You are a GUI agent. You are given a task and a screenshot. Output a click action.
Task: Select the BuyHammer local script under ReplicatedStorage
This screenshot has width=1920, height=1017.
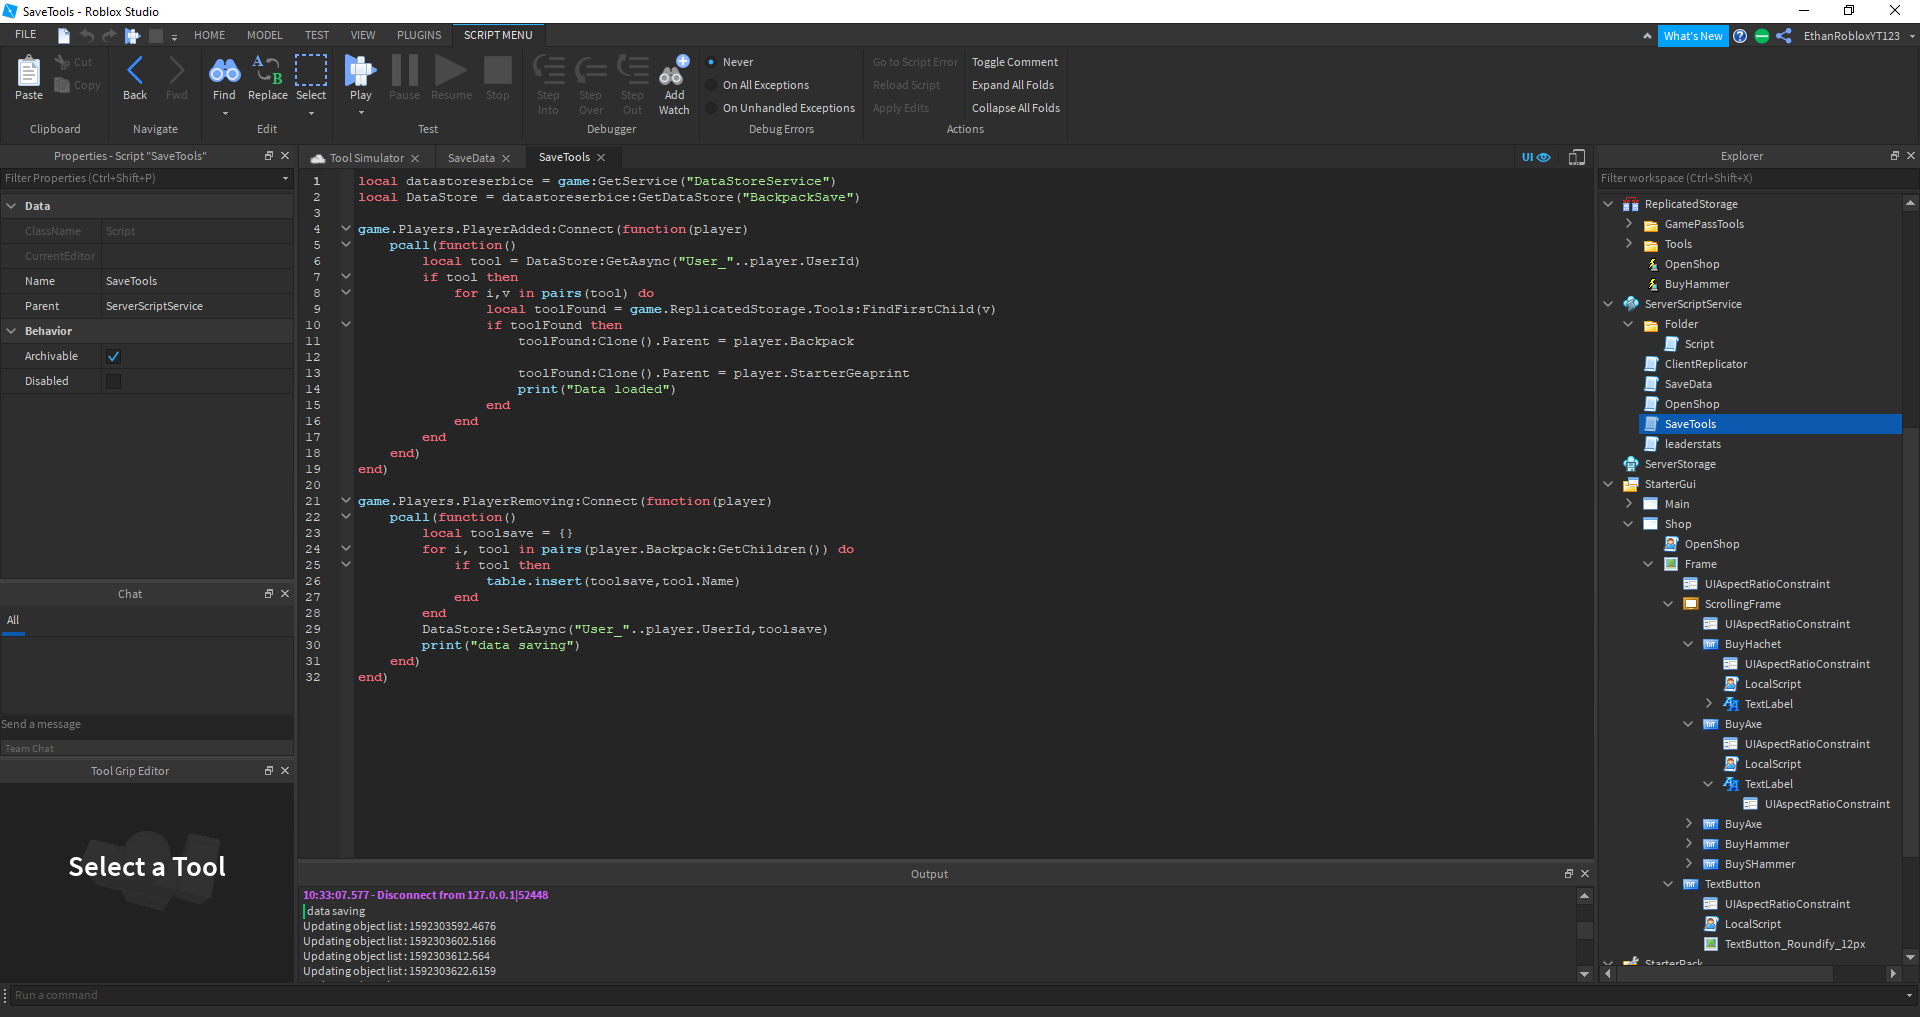click(1696, 284)
